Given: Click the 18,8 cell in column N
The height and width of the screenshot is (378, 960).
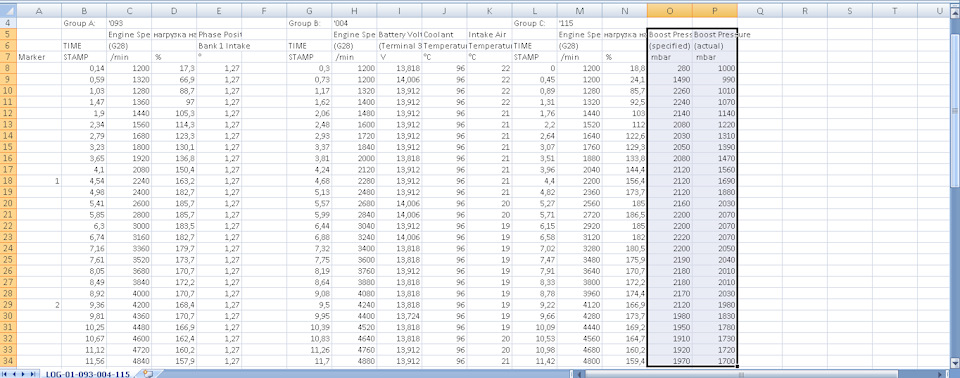Looking at the screenshot, I should 625,68.
